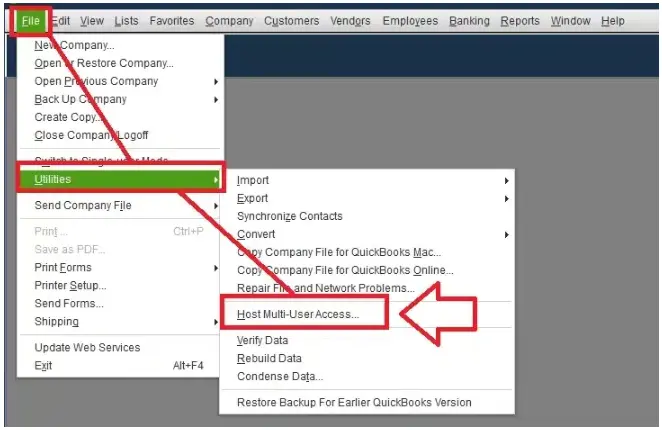Screen dimensions: 662x430
Task: Choose Send Forms entry
Action: 120,303
